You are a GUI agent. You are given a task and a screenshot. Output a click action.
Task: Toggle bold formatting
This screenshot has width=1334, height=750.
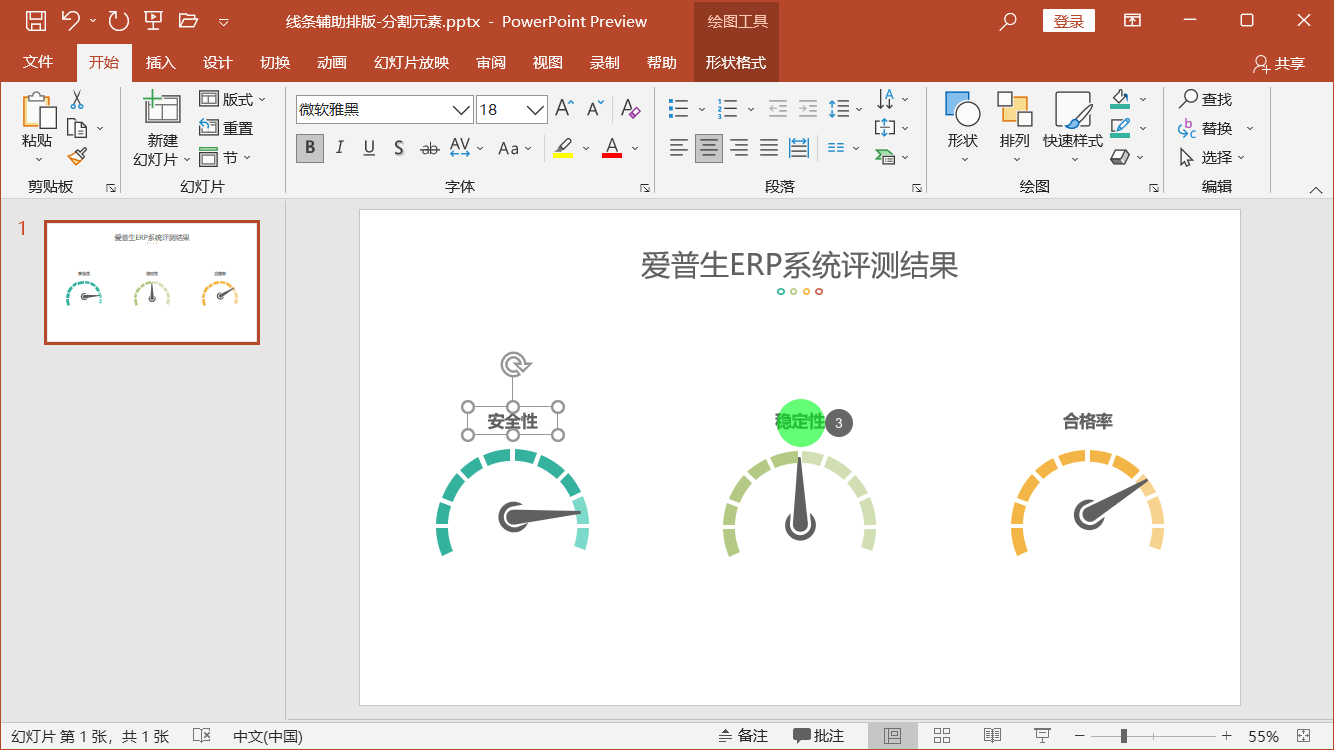pyautogui.click(x=310, y=148)
